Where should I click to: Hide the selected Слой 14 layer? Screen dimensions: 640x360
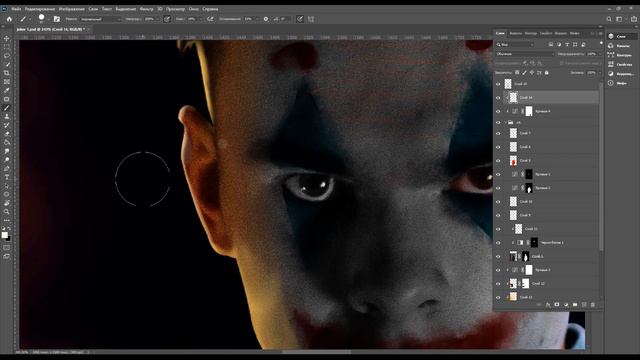pyautogui.click(x=498, y=98)
